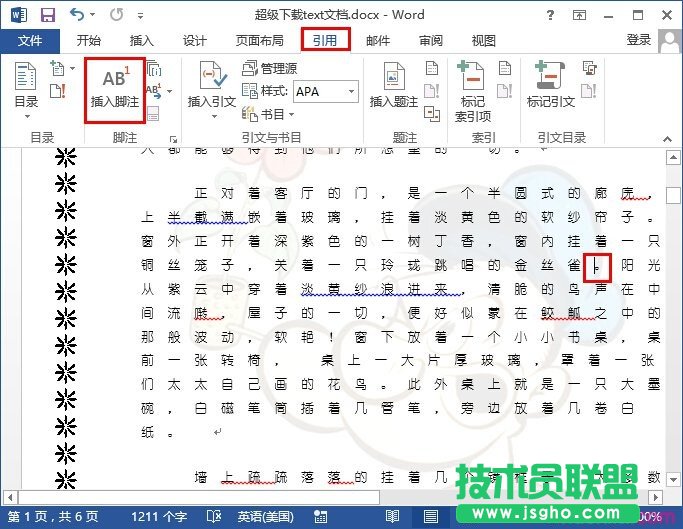Click Insert Table of Figures icon
This screenshot has width=683, height=529.
click(x=432, y=68)
